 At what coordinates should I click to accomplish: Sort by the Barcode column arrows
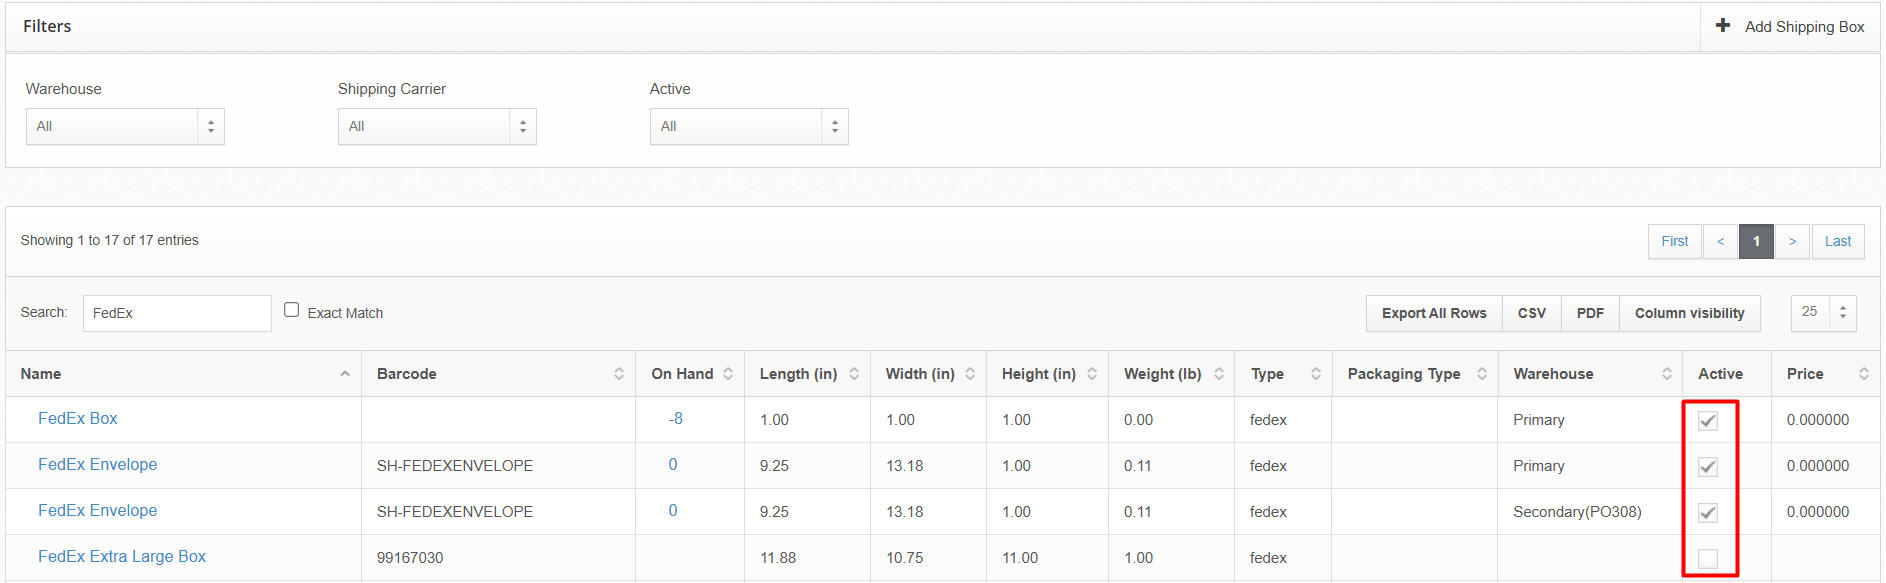click(619, 374)
